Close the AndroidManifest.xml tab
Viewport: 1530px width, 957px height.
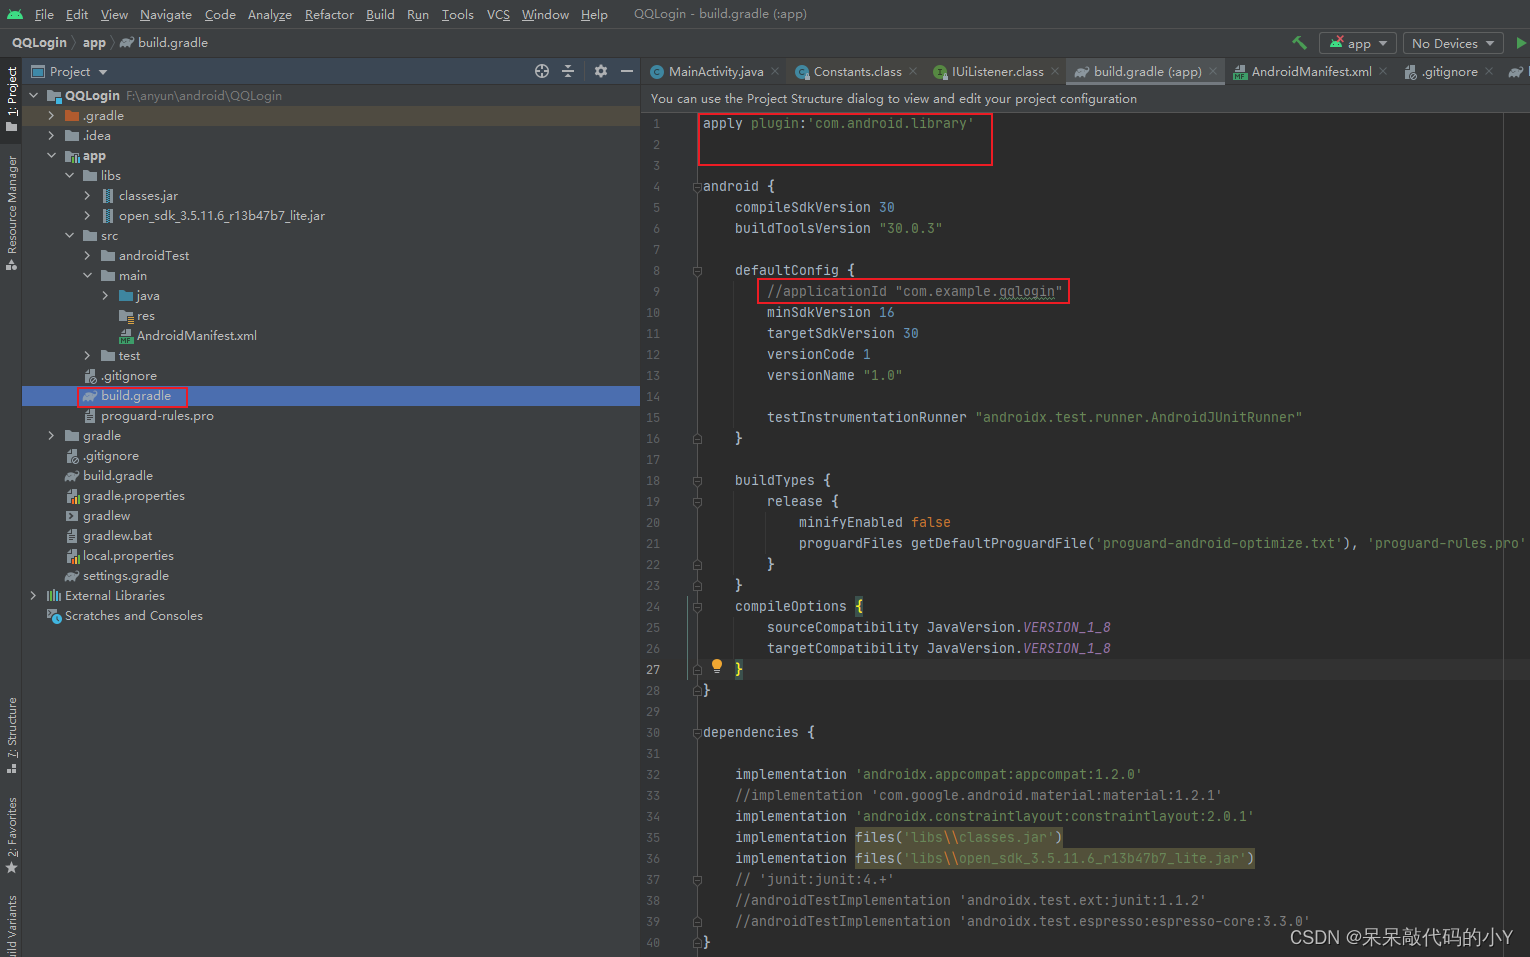[x=1383, y=71]
